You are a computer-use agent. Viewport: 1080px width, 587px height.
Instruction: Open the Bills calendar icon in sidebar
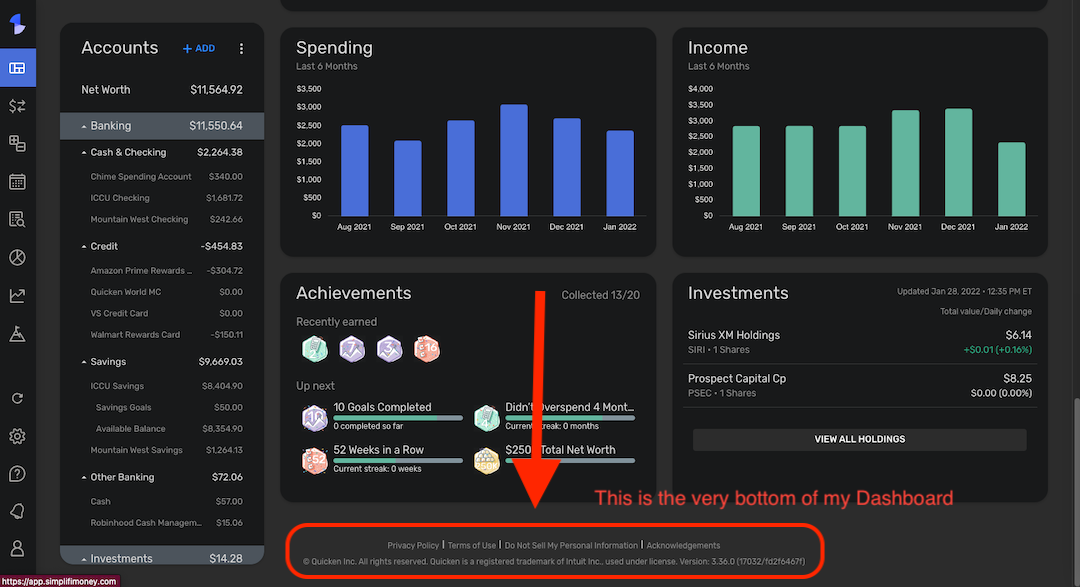17,181
